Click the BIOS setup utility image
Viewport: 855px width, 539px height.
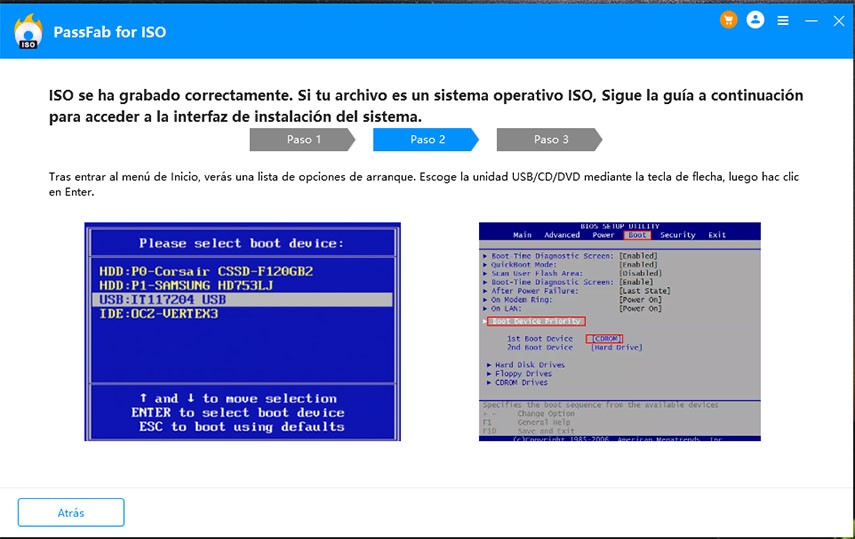619,332
